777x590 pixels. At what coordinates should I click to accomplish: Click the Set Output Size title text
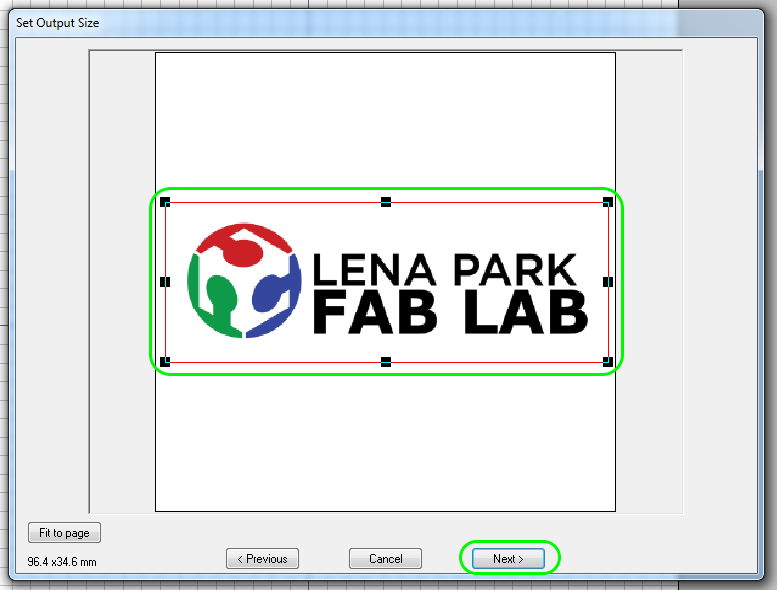tap(57, 23)
